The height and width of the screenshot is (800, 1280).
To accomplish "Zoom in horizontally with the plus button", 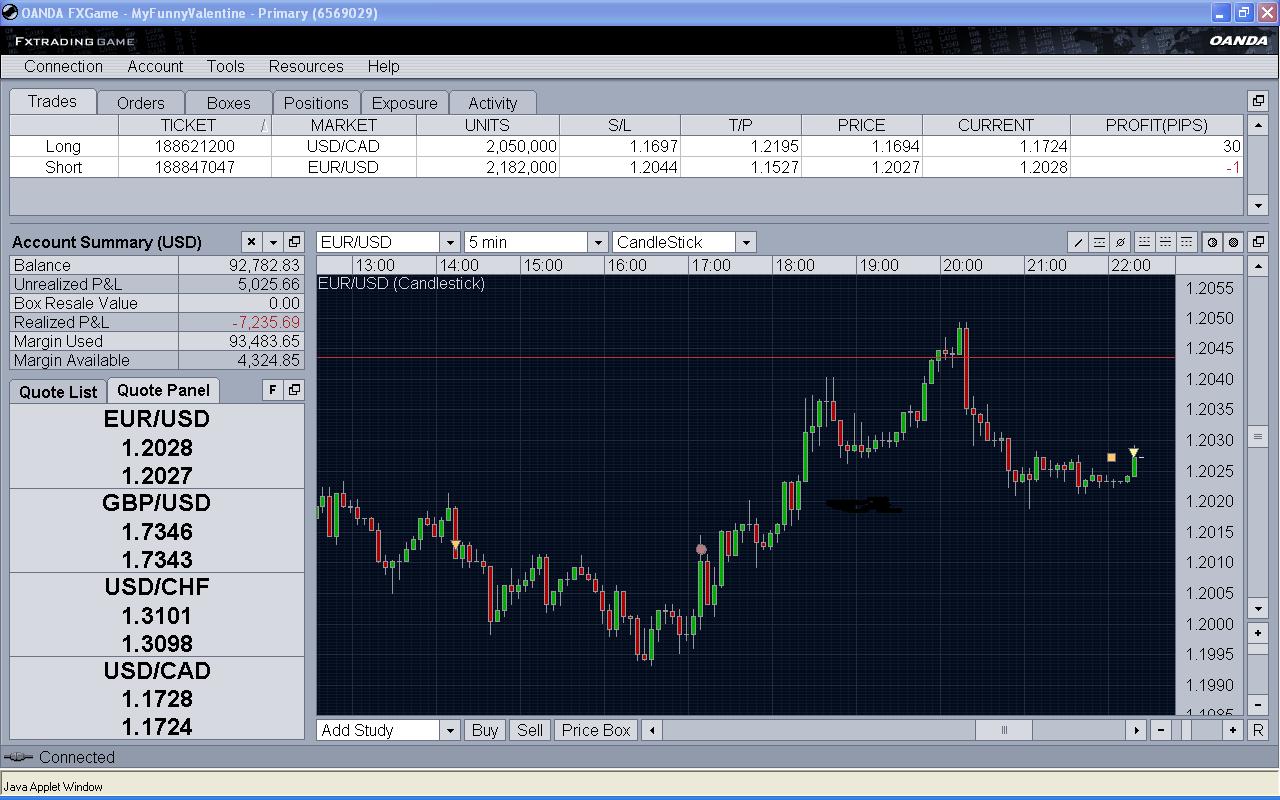I will coord(1233,730).
